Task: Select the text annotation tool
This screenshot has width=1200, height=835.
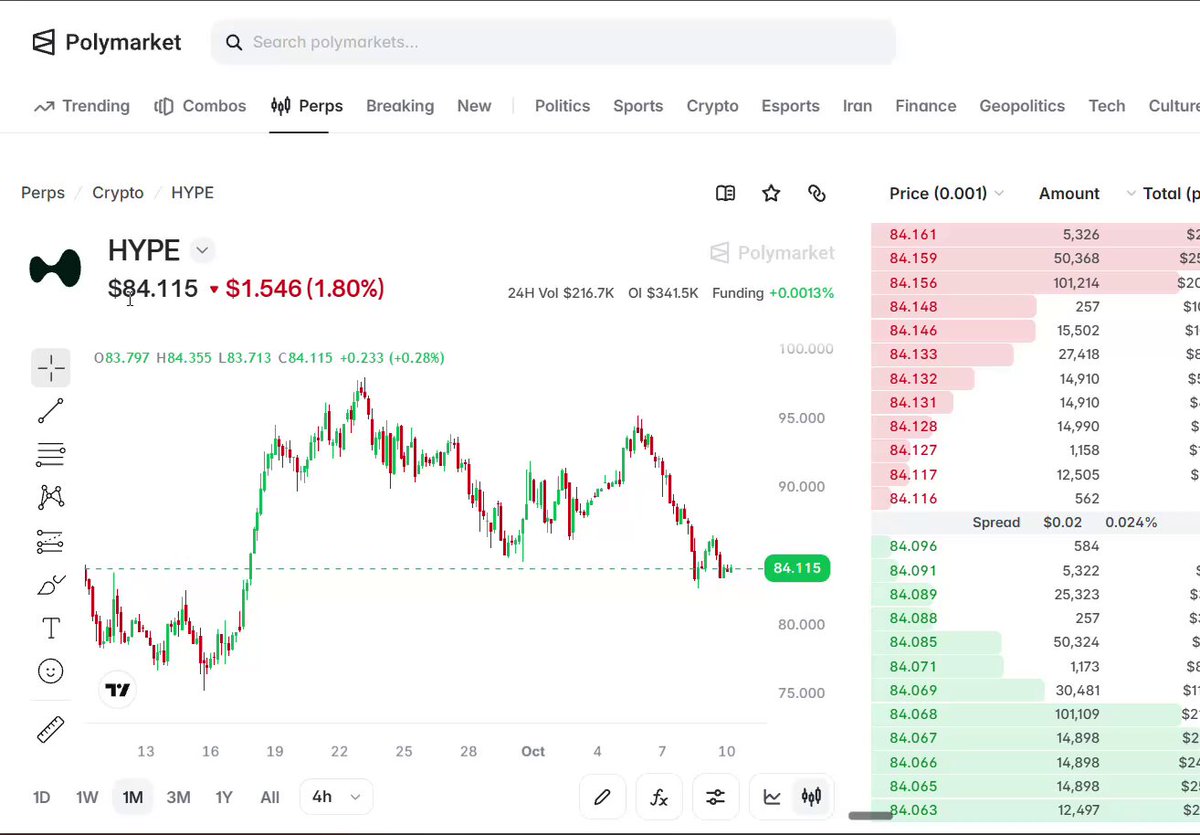Action: click(x=51, y=628)
